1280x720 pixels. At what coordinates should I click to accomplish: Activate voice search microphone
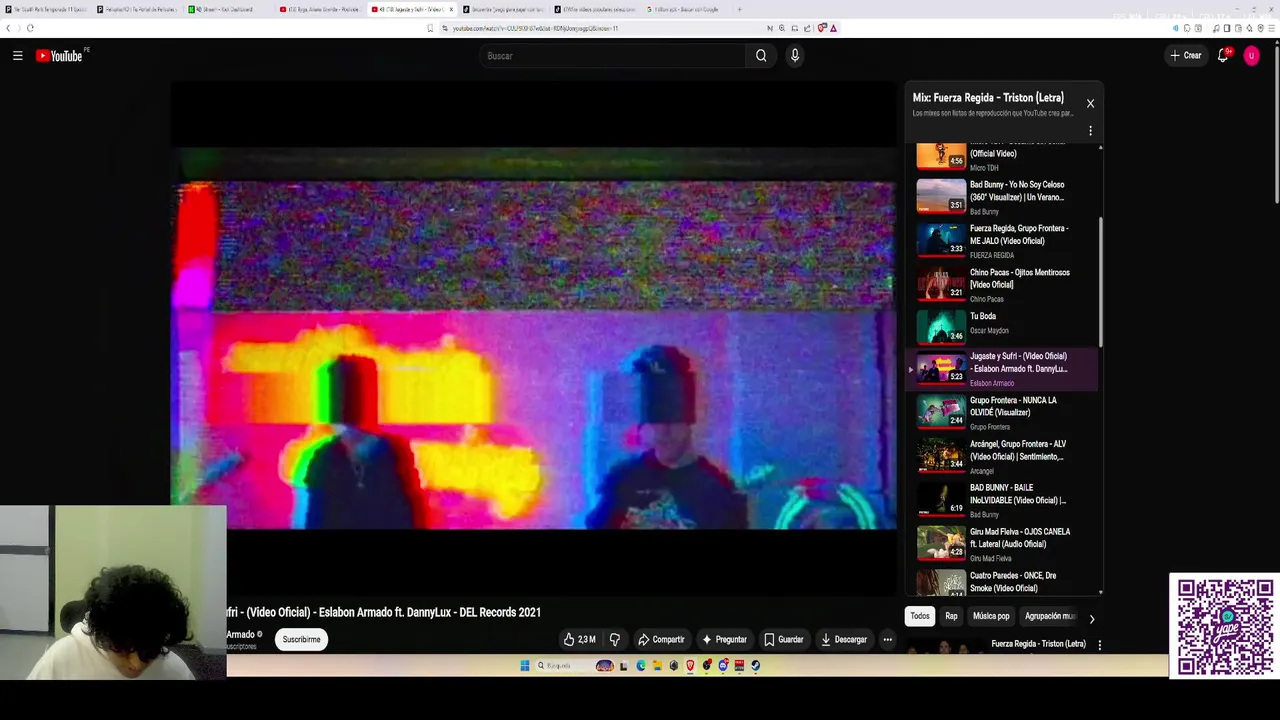[x=795, y=56]
